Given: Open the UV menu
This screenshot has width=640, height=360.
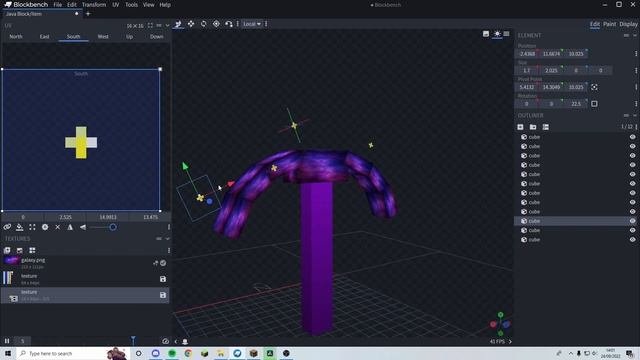Looking at the screenshot, I should [x=116, y=5].
